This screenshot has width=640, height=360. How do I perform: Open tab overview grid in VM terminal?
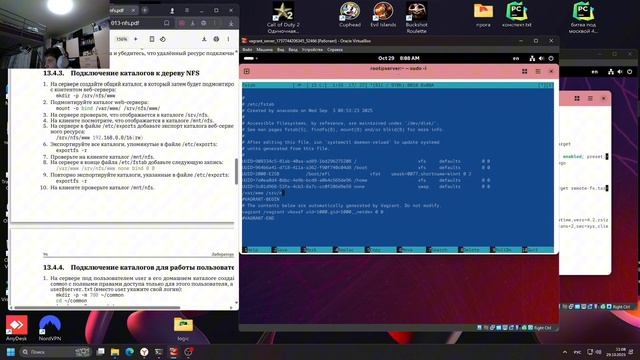[x=524, y=71]
